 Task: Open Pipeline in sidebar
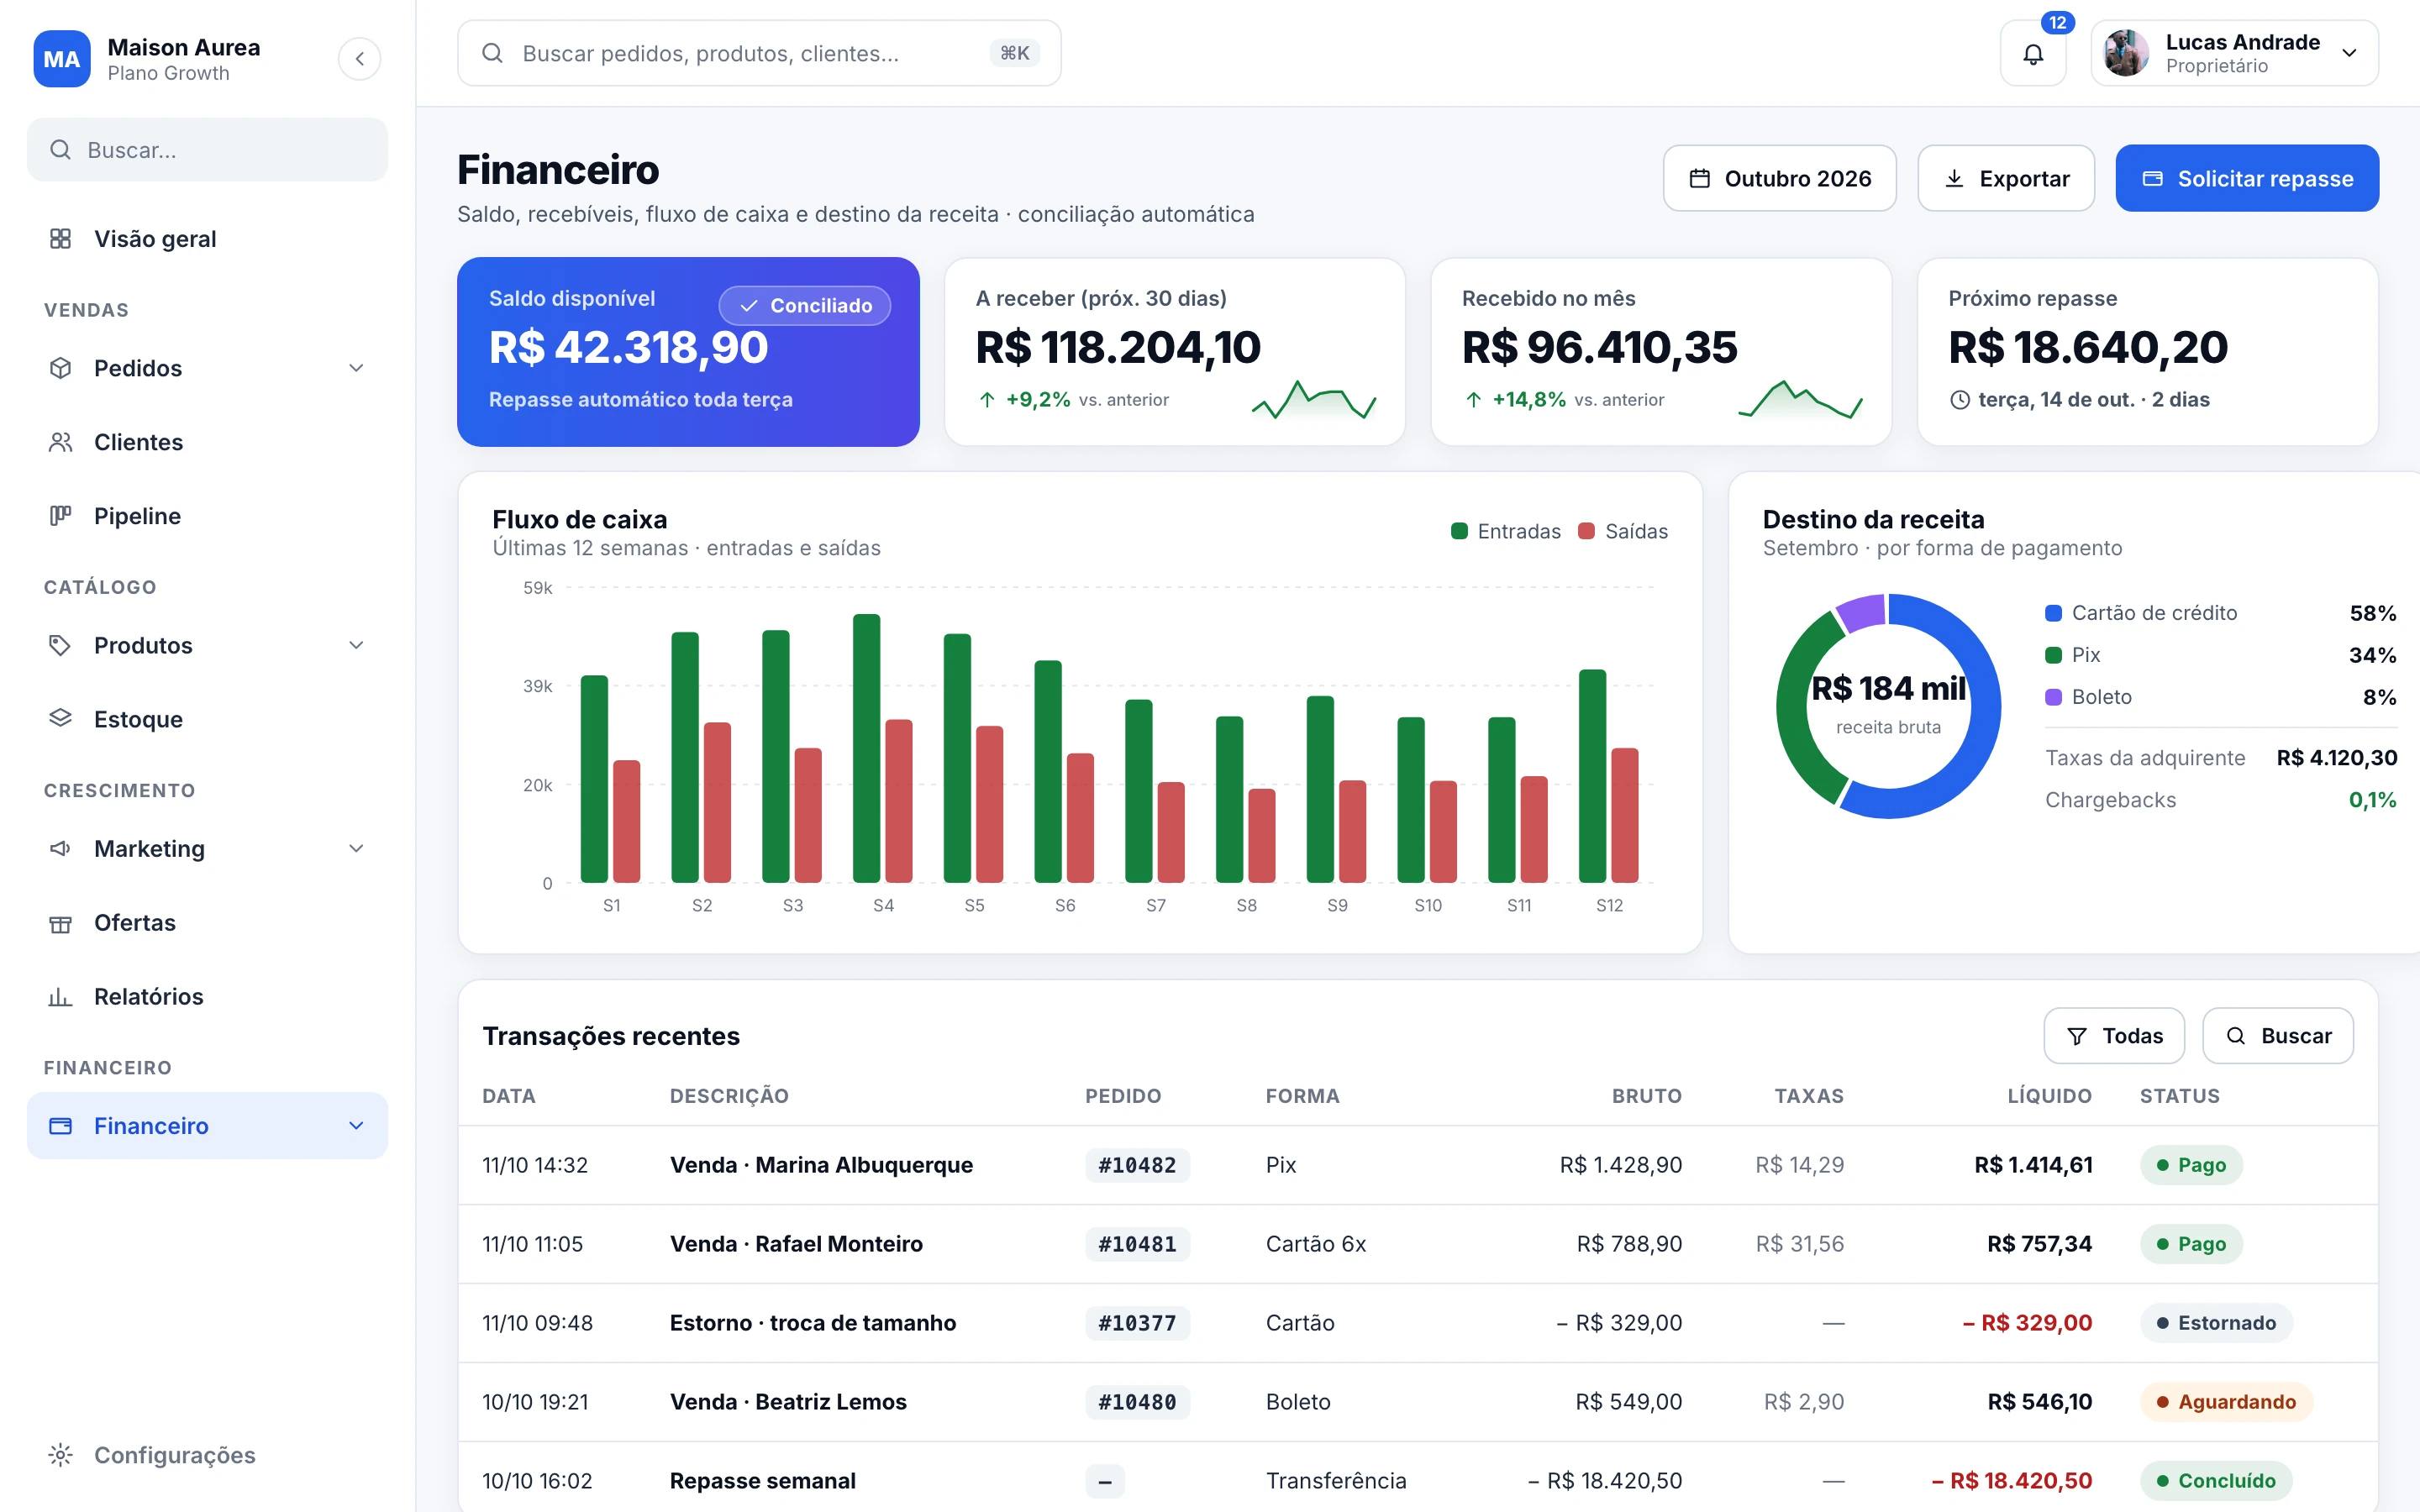pyautogui.click(x=207, y=516)
